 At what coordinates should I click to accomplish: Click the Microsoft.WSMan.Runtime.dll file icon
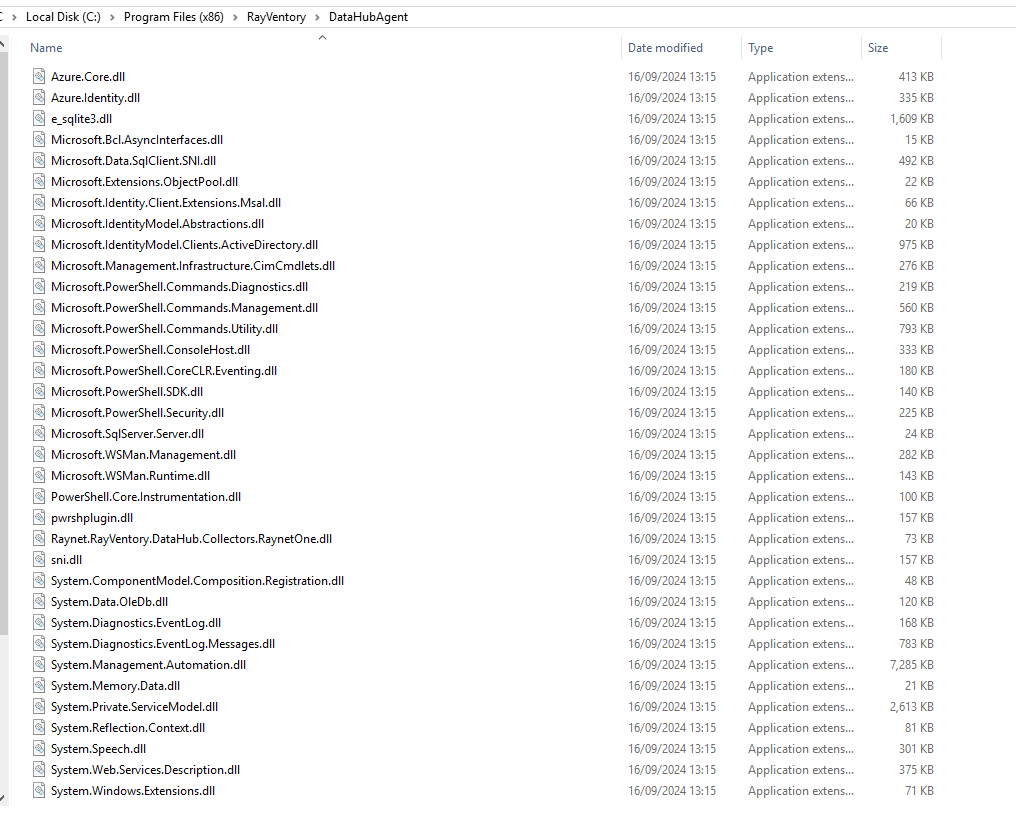(x=40, y=476)
